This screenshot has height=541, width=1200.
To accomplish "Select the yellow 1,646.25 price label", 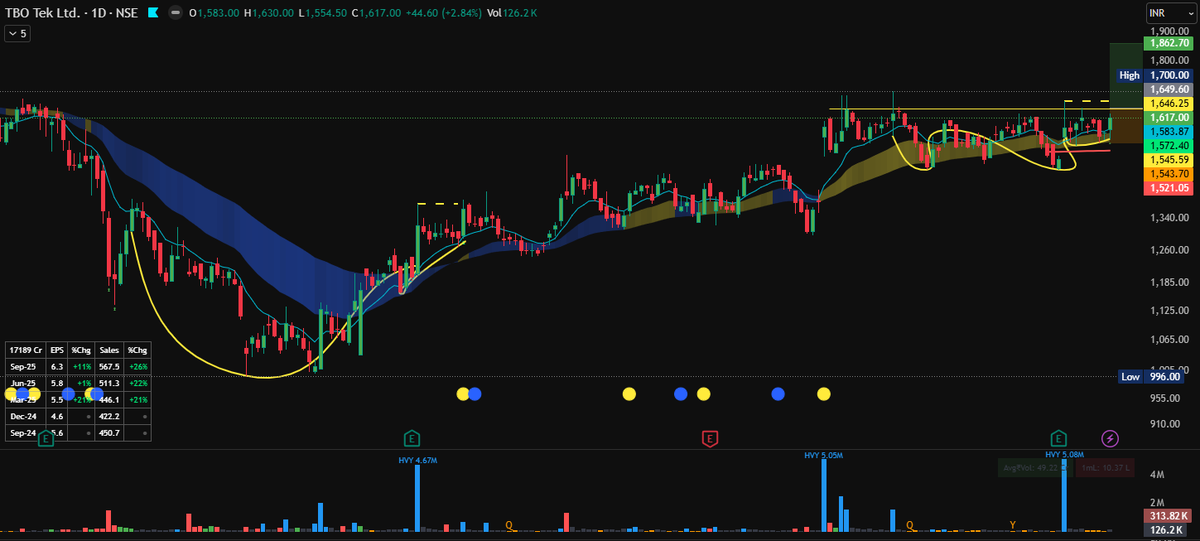I will click(1168, 103).
